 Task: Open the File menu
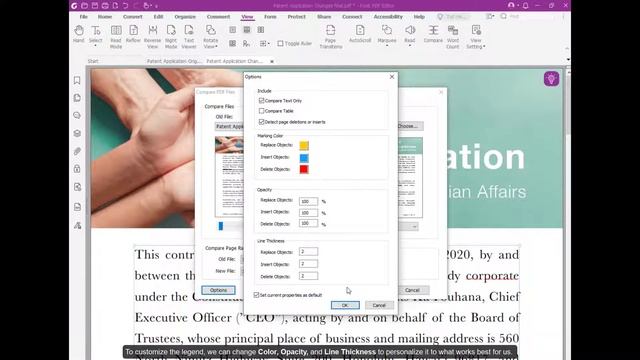pos(84,17)
